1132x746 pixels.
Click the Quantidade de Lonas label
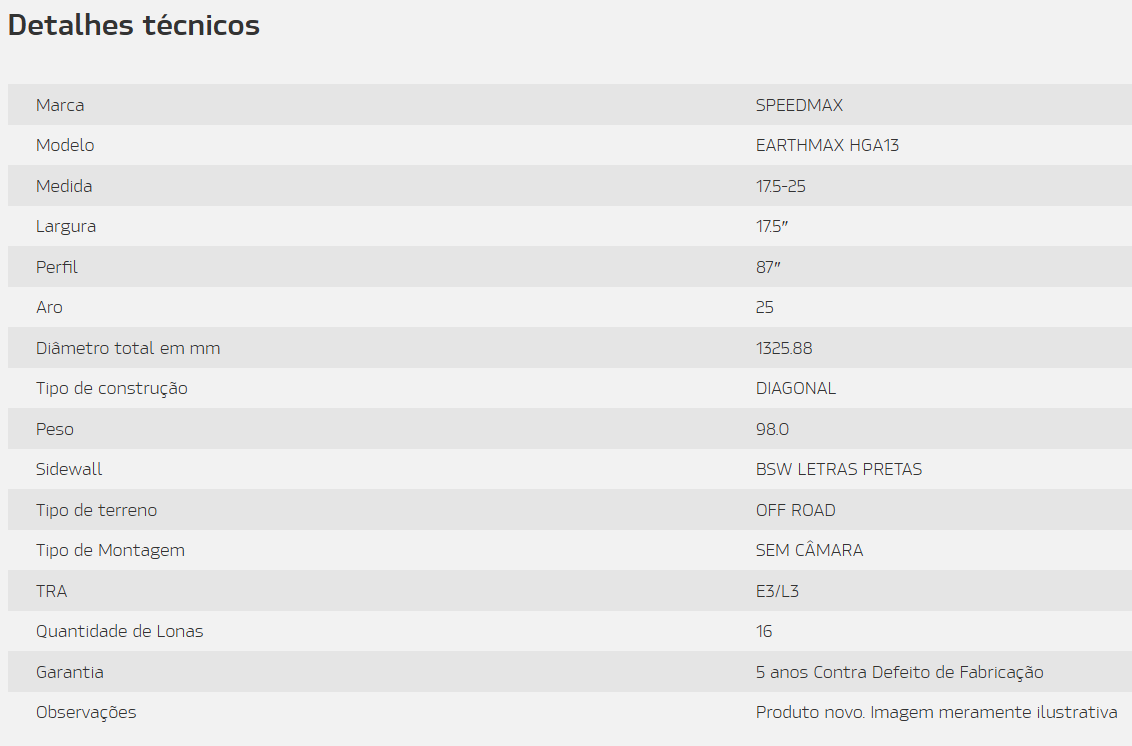[120, 631]
